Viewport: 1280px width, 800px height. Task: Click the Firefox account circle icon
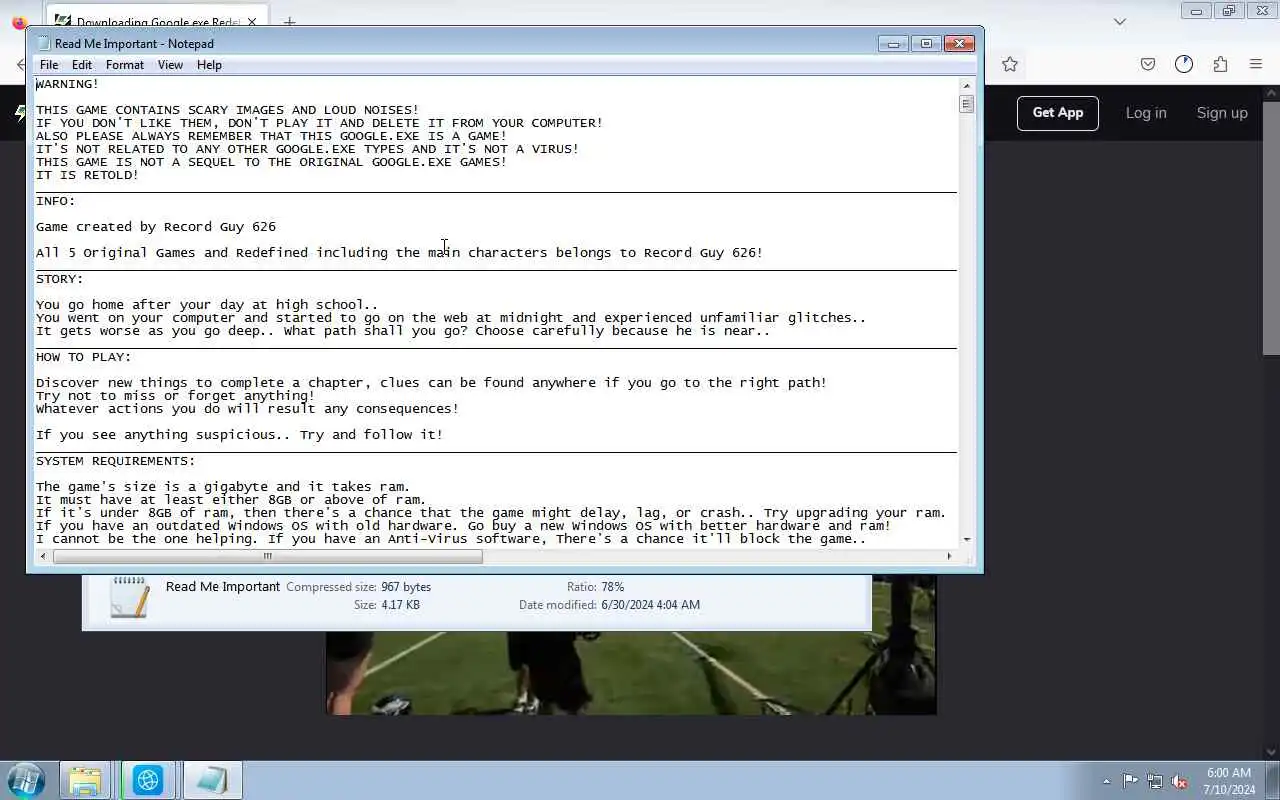(1184, 64)
